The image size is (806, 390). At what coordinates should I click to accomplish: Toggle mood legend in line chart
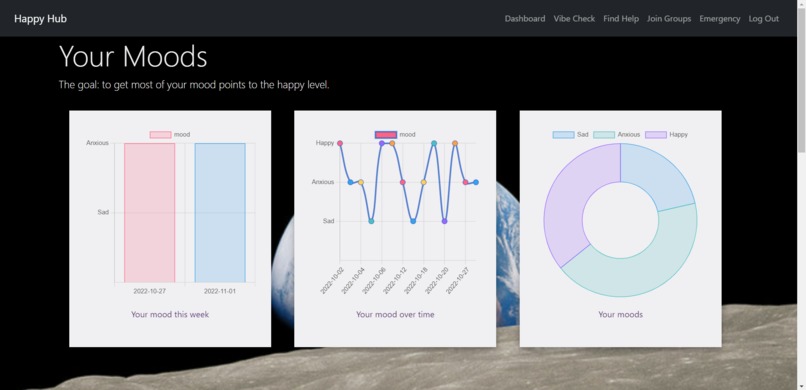385,135
